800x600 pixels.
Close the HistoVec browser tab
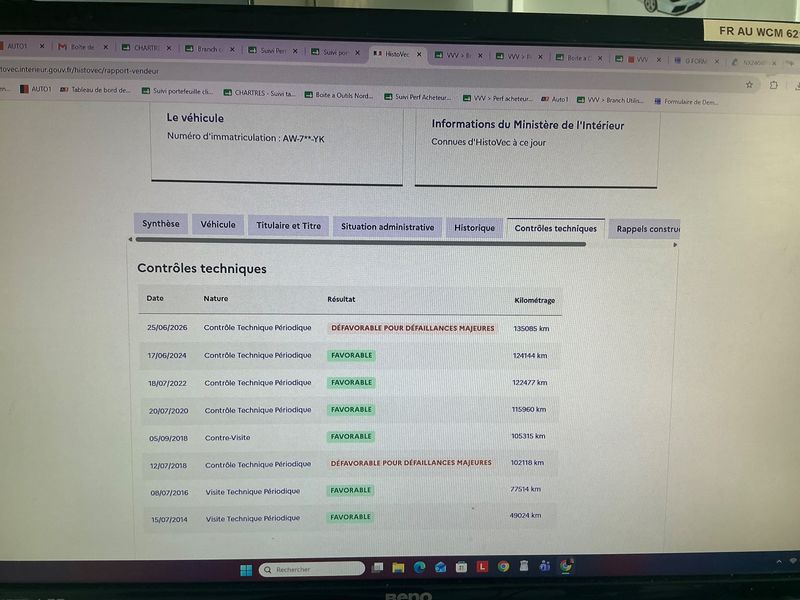(419, 54)
